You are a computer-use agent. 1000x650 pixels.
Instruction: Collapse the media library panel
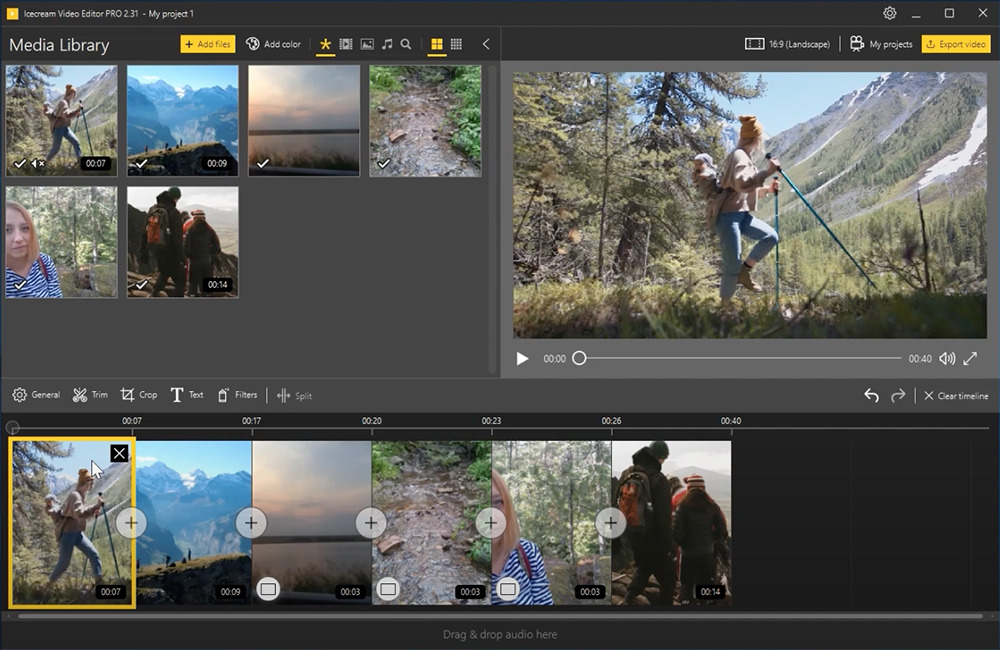486,44
